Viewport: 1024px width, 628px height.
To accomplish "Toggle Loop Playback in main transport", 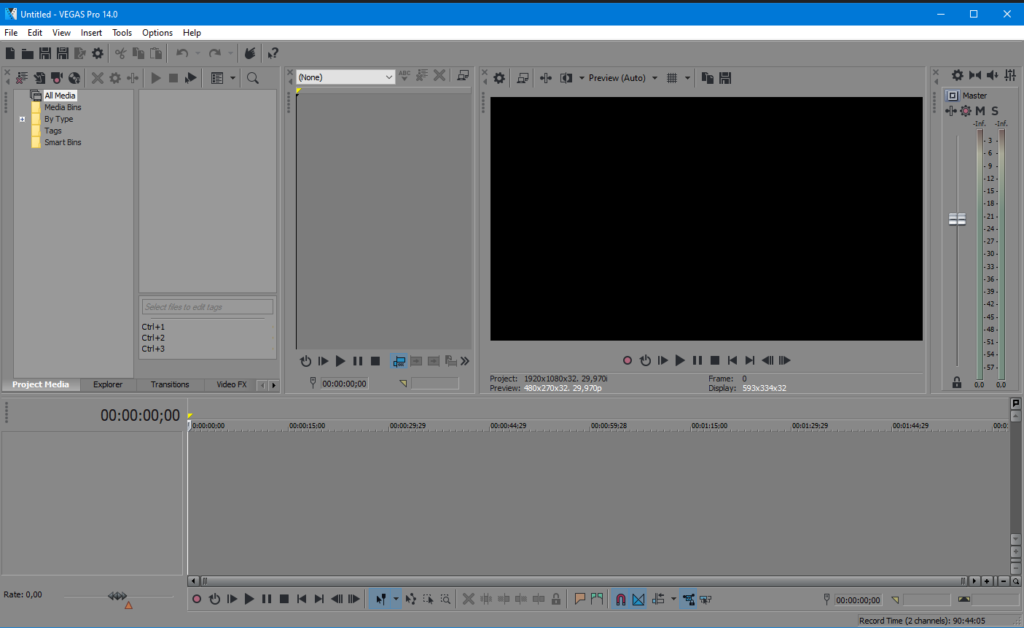I will [215, 599].
